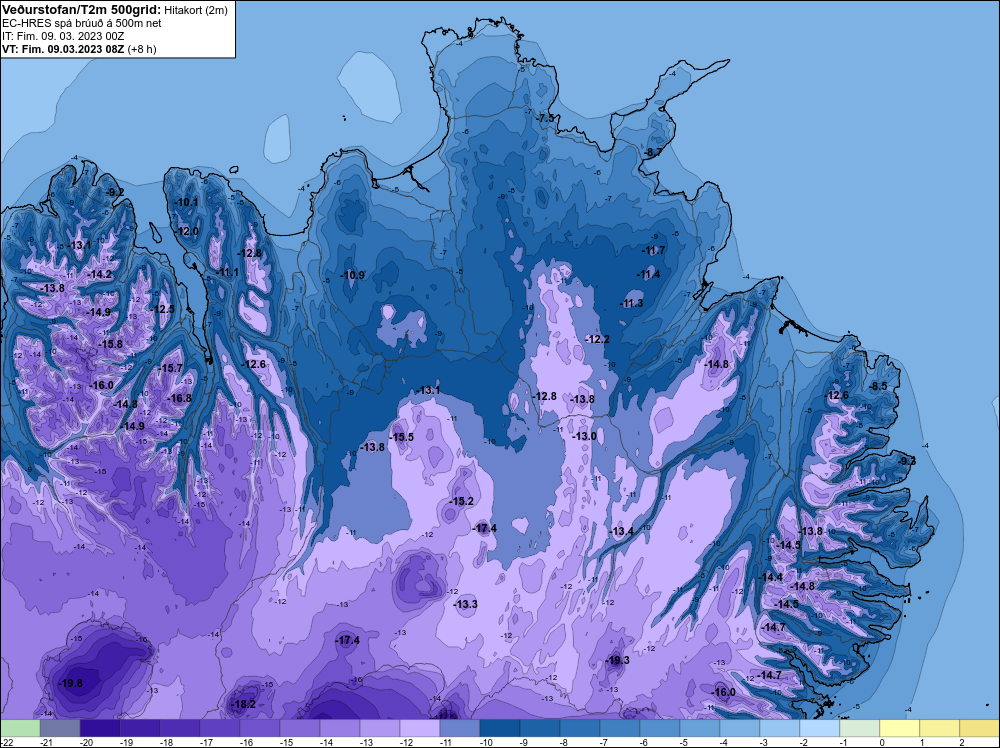Viewport: 1000px width, 748px height.
Task: Click the -7.5 temperature value
Action: click(x=546, y=119)
